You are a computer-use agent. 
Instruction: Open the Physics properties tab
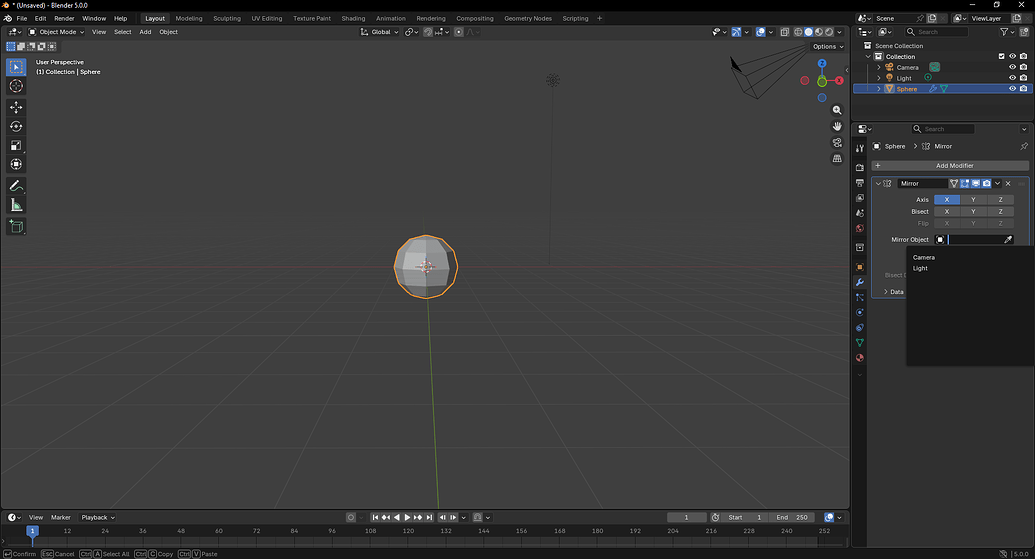click(x=859, y=313)
